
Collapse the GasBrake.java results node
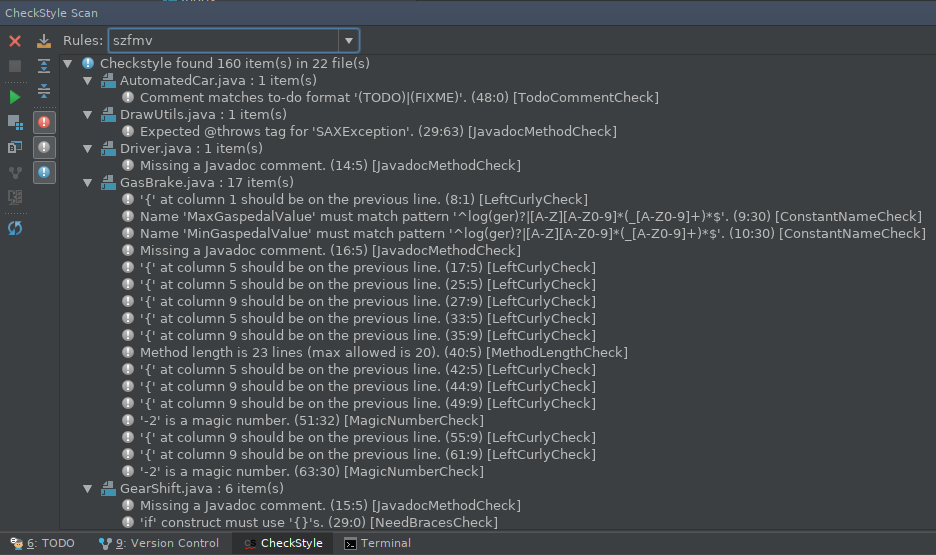(x=88, y=183)
